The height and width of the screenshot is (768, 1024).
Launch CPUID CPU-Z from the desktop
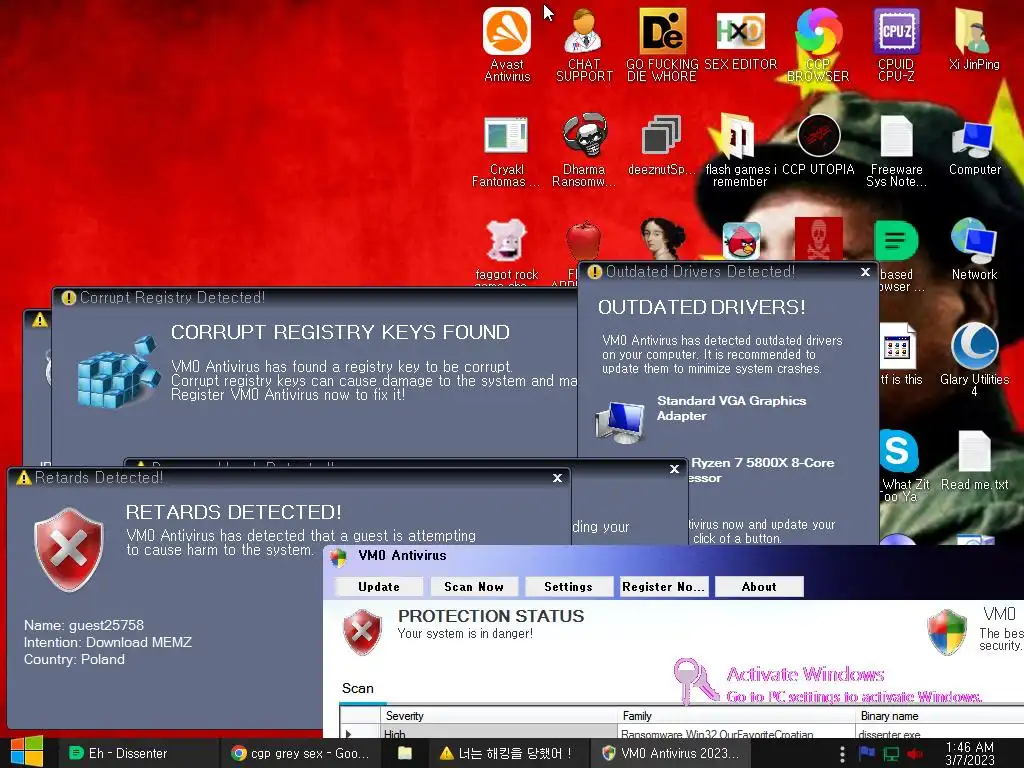(x=896, y=44)
